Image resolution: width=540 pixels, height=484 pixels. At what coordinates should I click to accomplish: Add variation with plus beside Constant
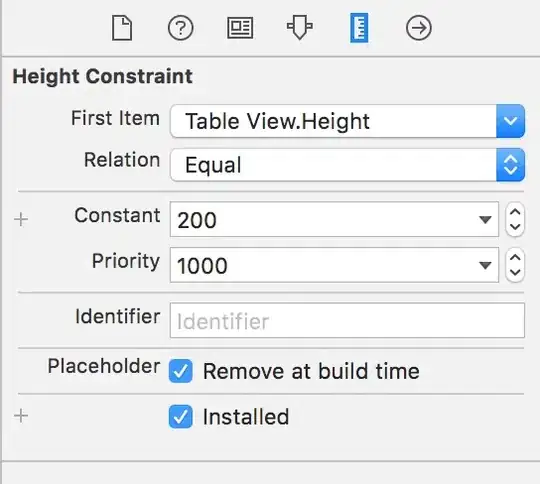pyautogui.click(x=21, y=219)
